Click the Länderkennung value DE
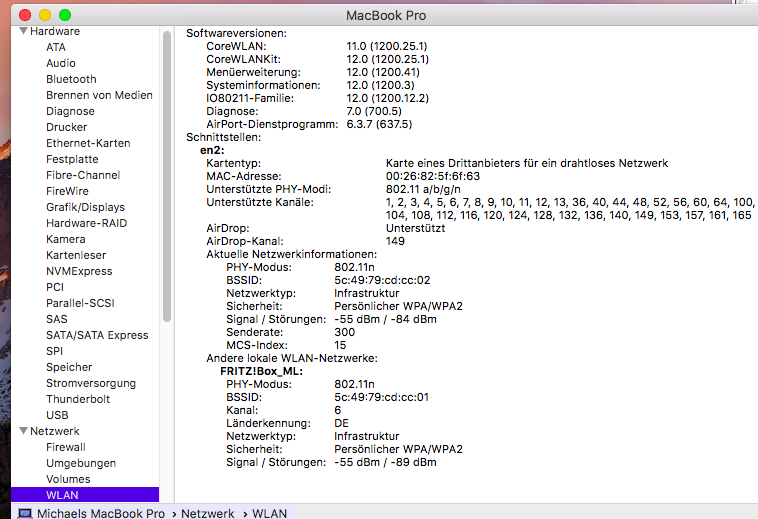This screenshot has width=758, height=519. tap(341, 423)
